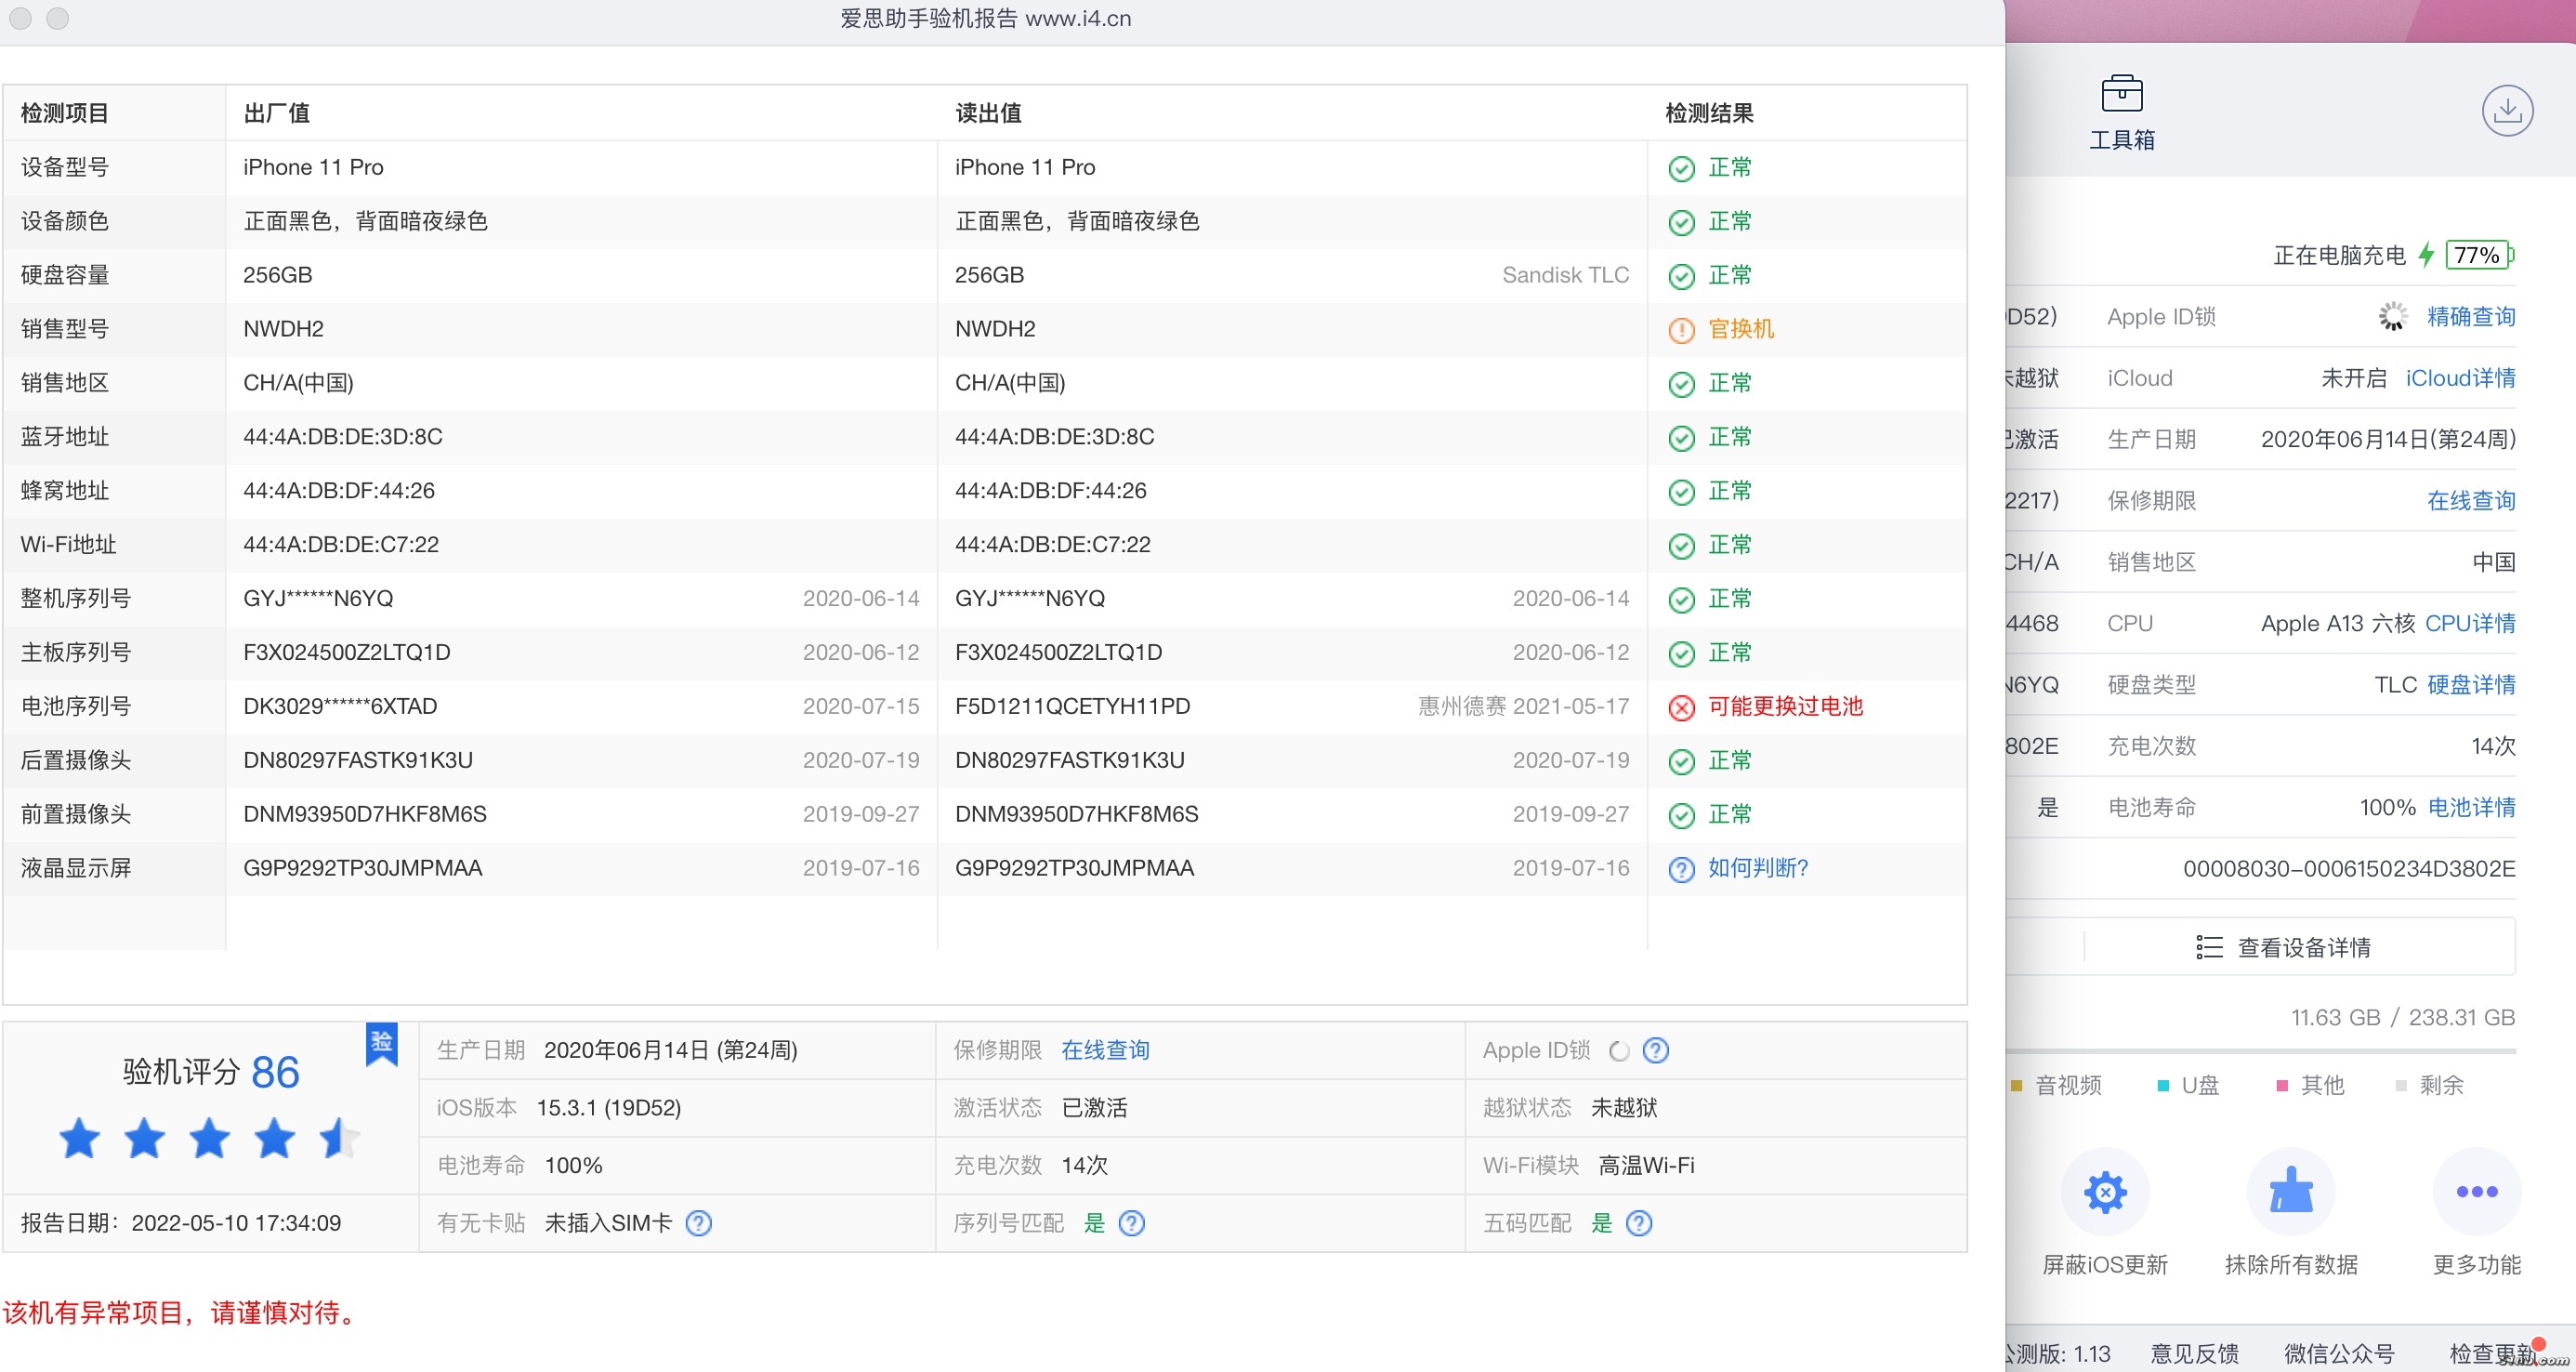Click the 抹除所有数据 broom icon
This screenshot has width=2576, height=1372.
click(2290, 1191)
